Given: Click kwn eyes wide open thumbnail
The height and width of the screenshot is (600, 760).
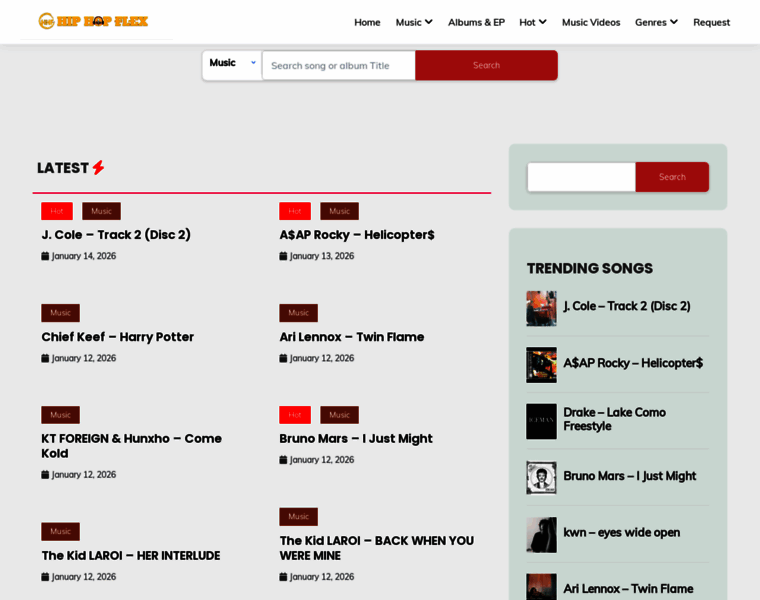Looking at the screenshot, I should [541, 535].
